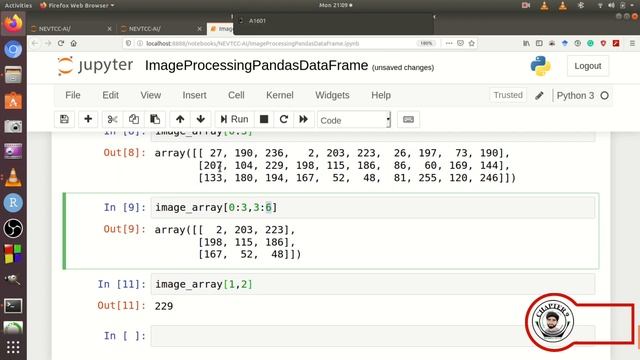Click the Logout button
Screen dimensions: 640x360
(x=588, y=66)
